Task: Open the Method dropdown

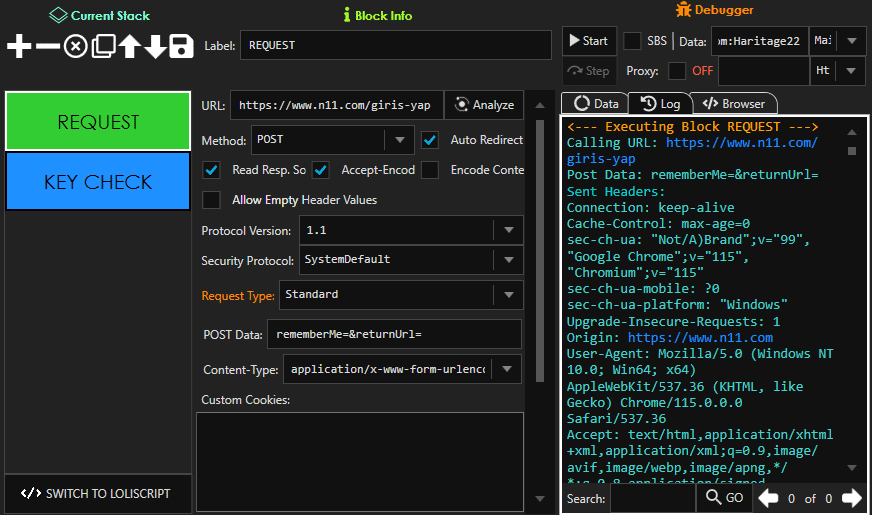Action: 400,140
